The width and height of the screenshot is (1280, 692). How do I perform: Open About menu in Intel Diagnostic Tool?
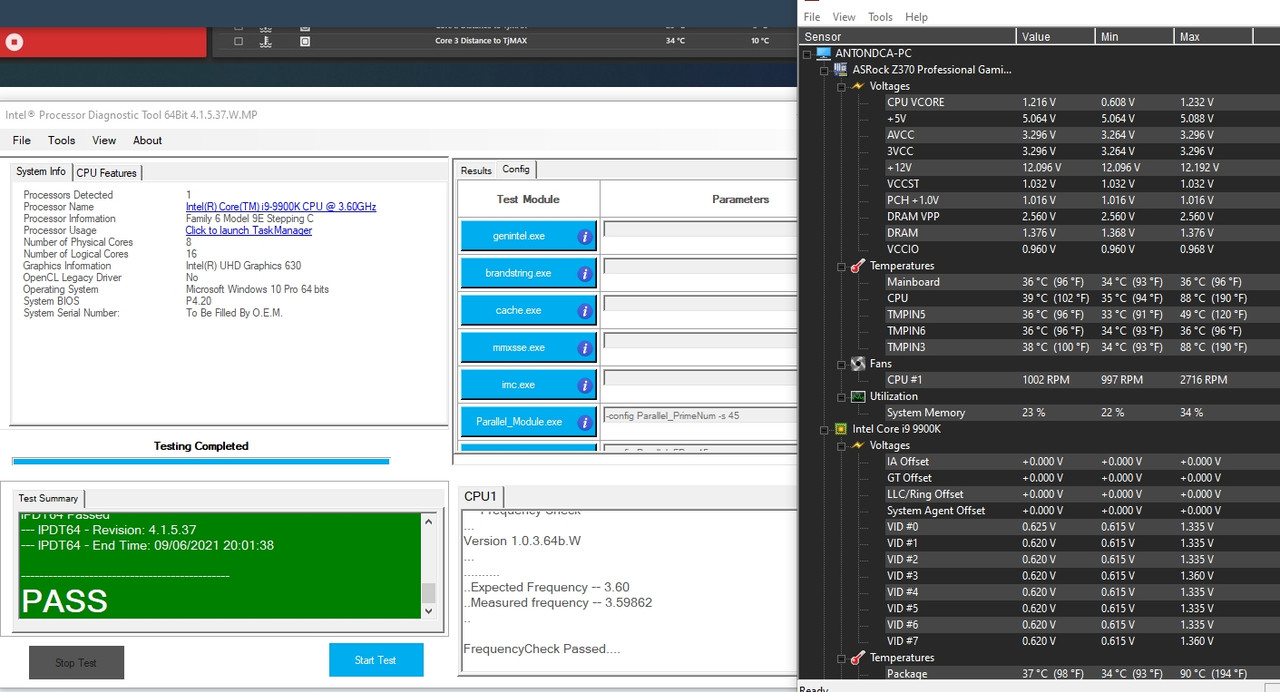point(147,141)
